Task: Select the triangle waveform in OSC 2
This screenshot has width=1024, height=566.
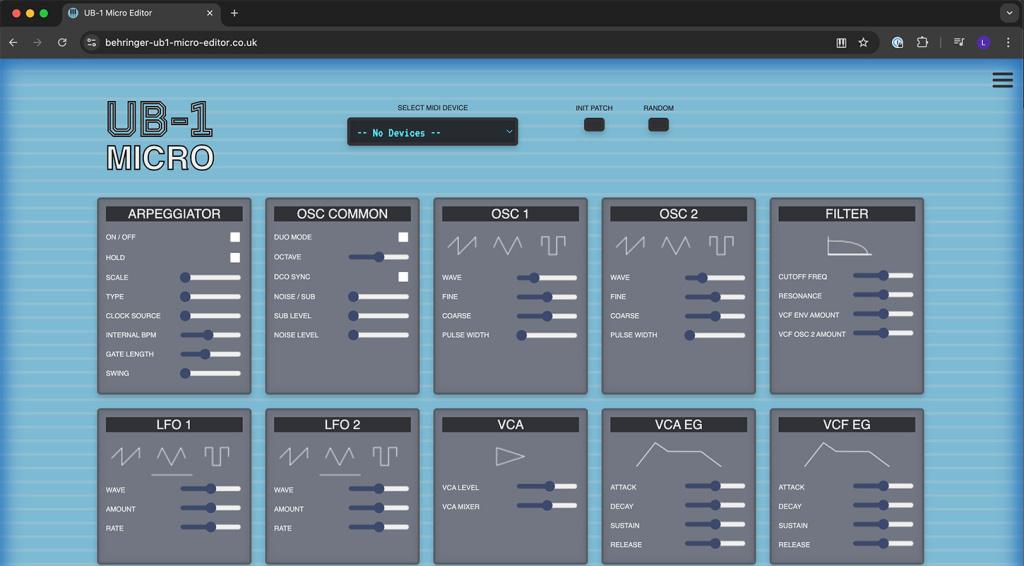Action: tap(675, 245)
